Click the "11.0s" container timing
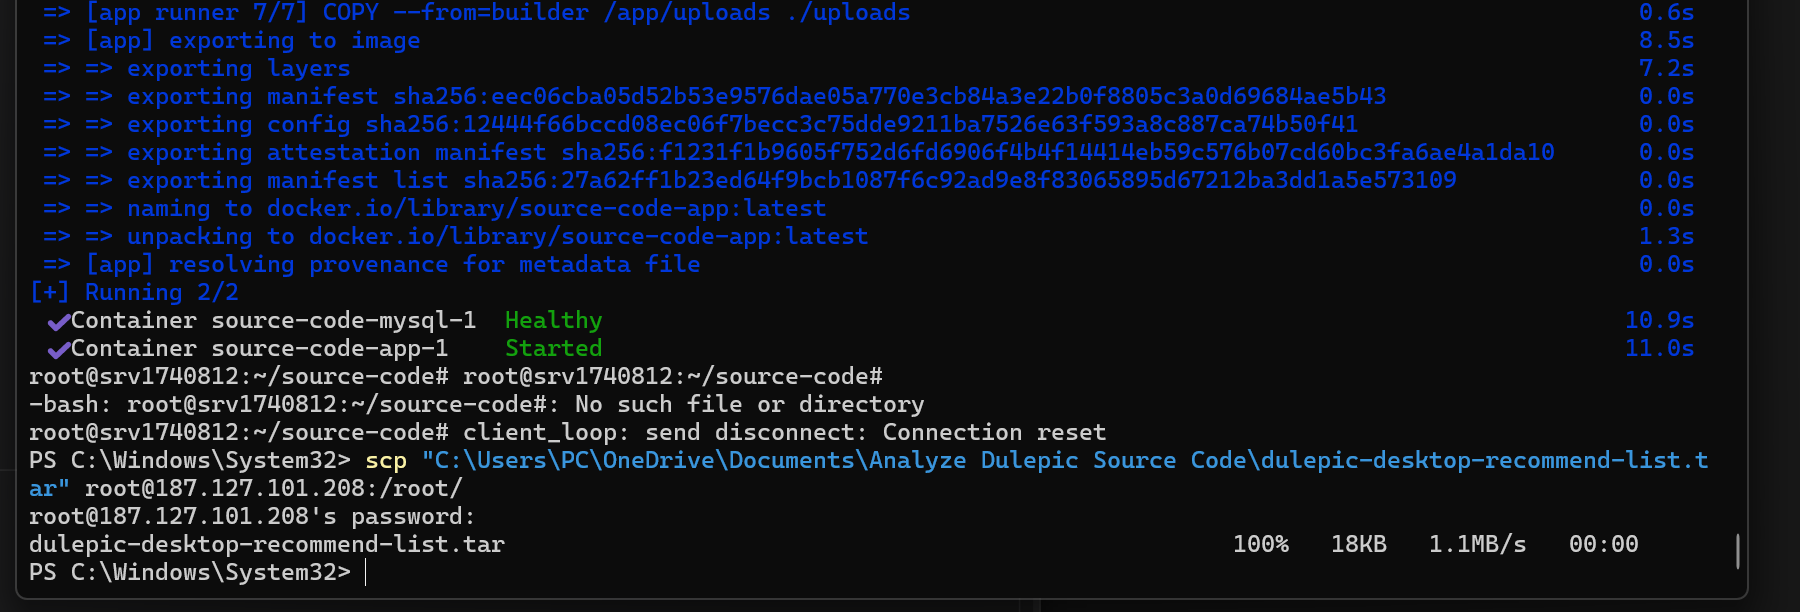 [1660, 348]
